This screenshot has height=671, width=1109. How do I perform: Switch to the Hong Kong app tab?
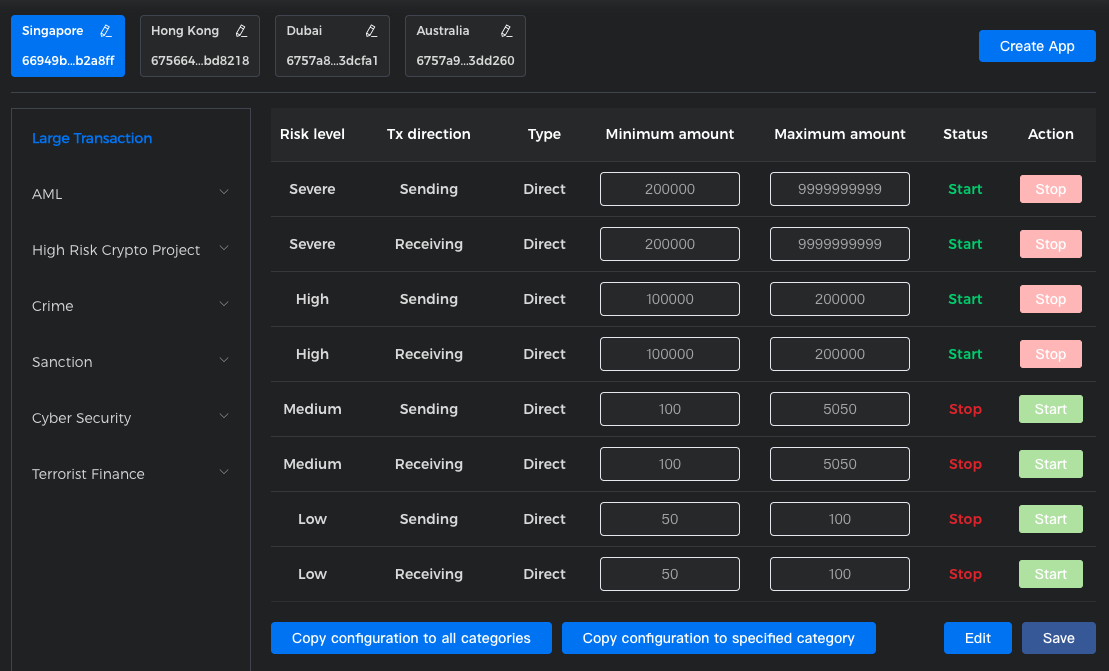[x=200, y=46]
